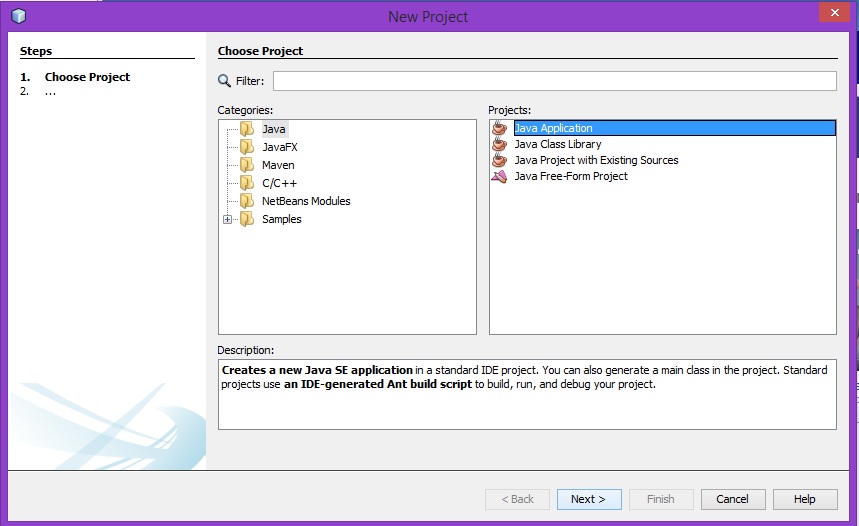Open the Help button

(804, 499)
